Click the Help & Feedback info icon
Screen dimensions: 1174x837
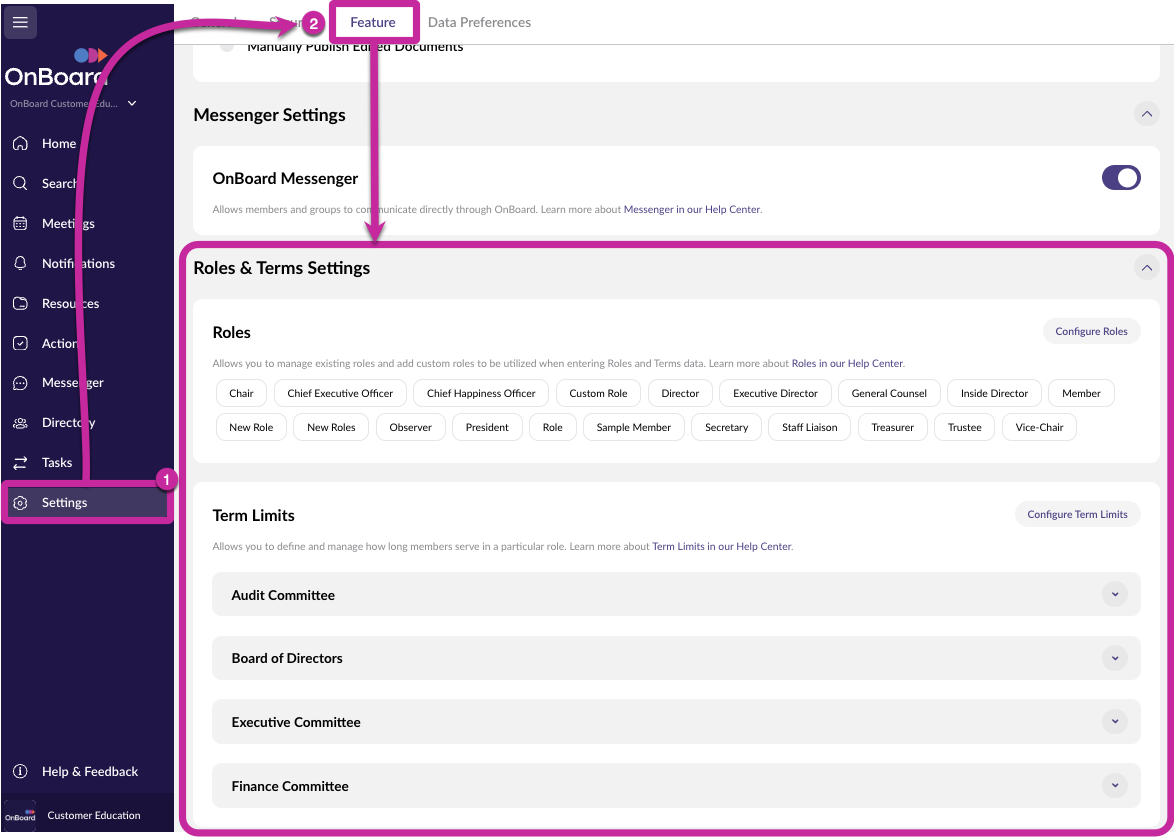(20, 772)
